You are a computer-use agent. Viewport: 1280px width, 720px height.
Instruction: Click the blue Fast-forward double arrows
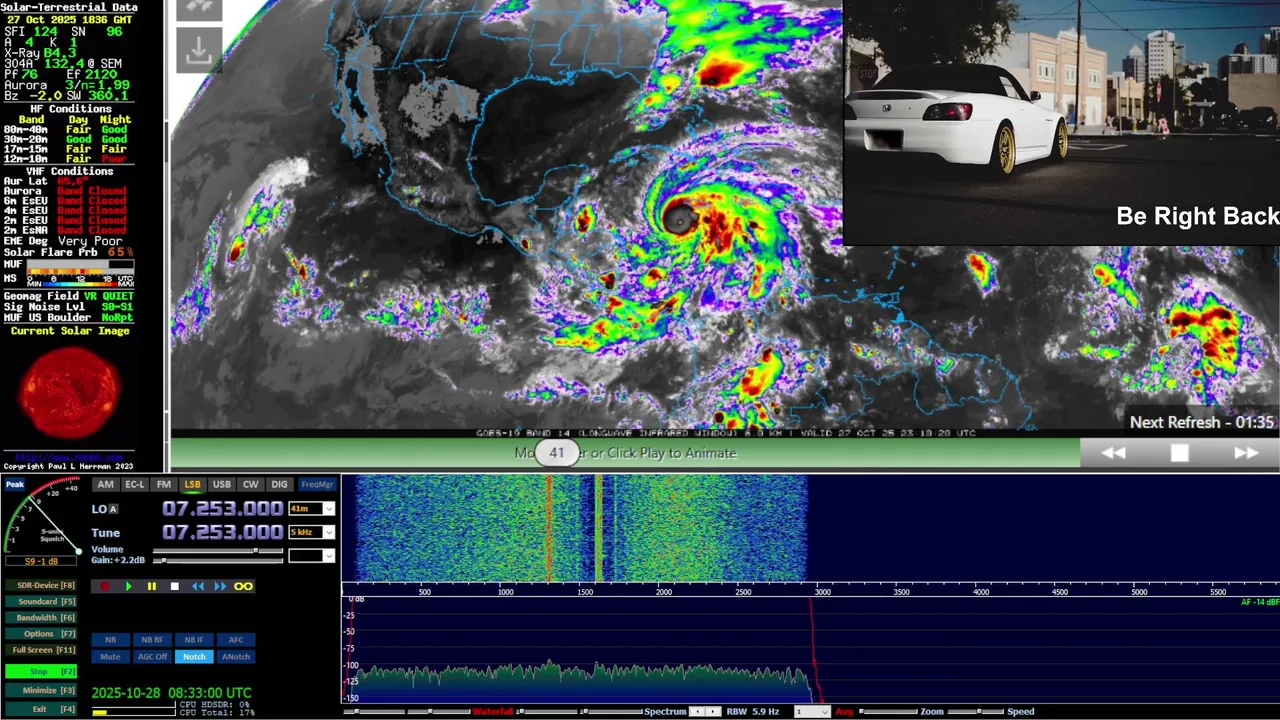click(220, 586)
